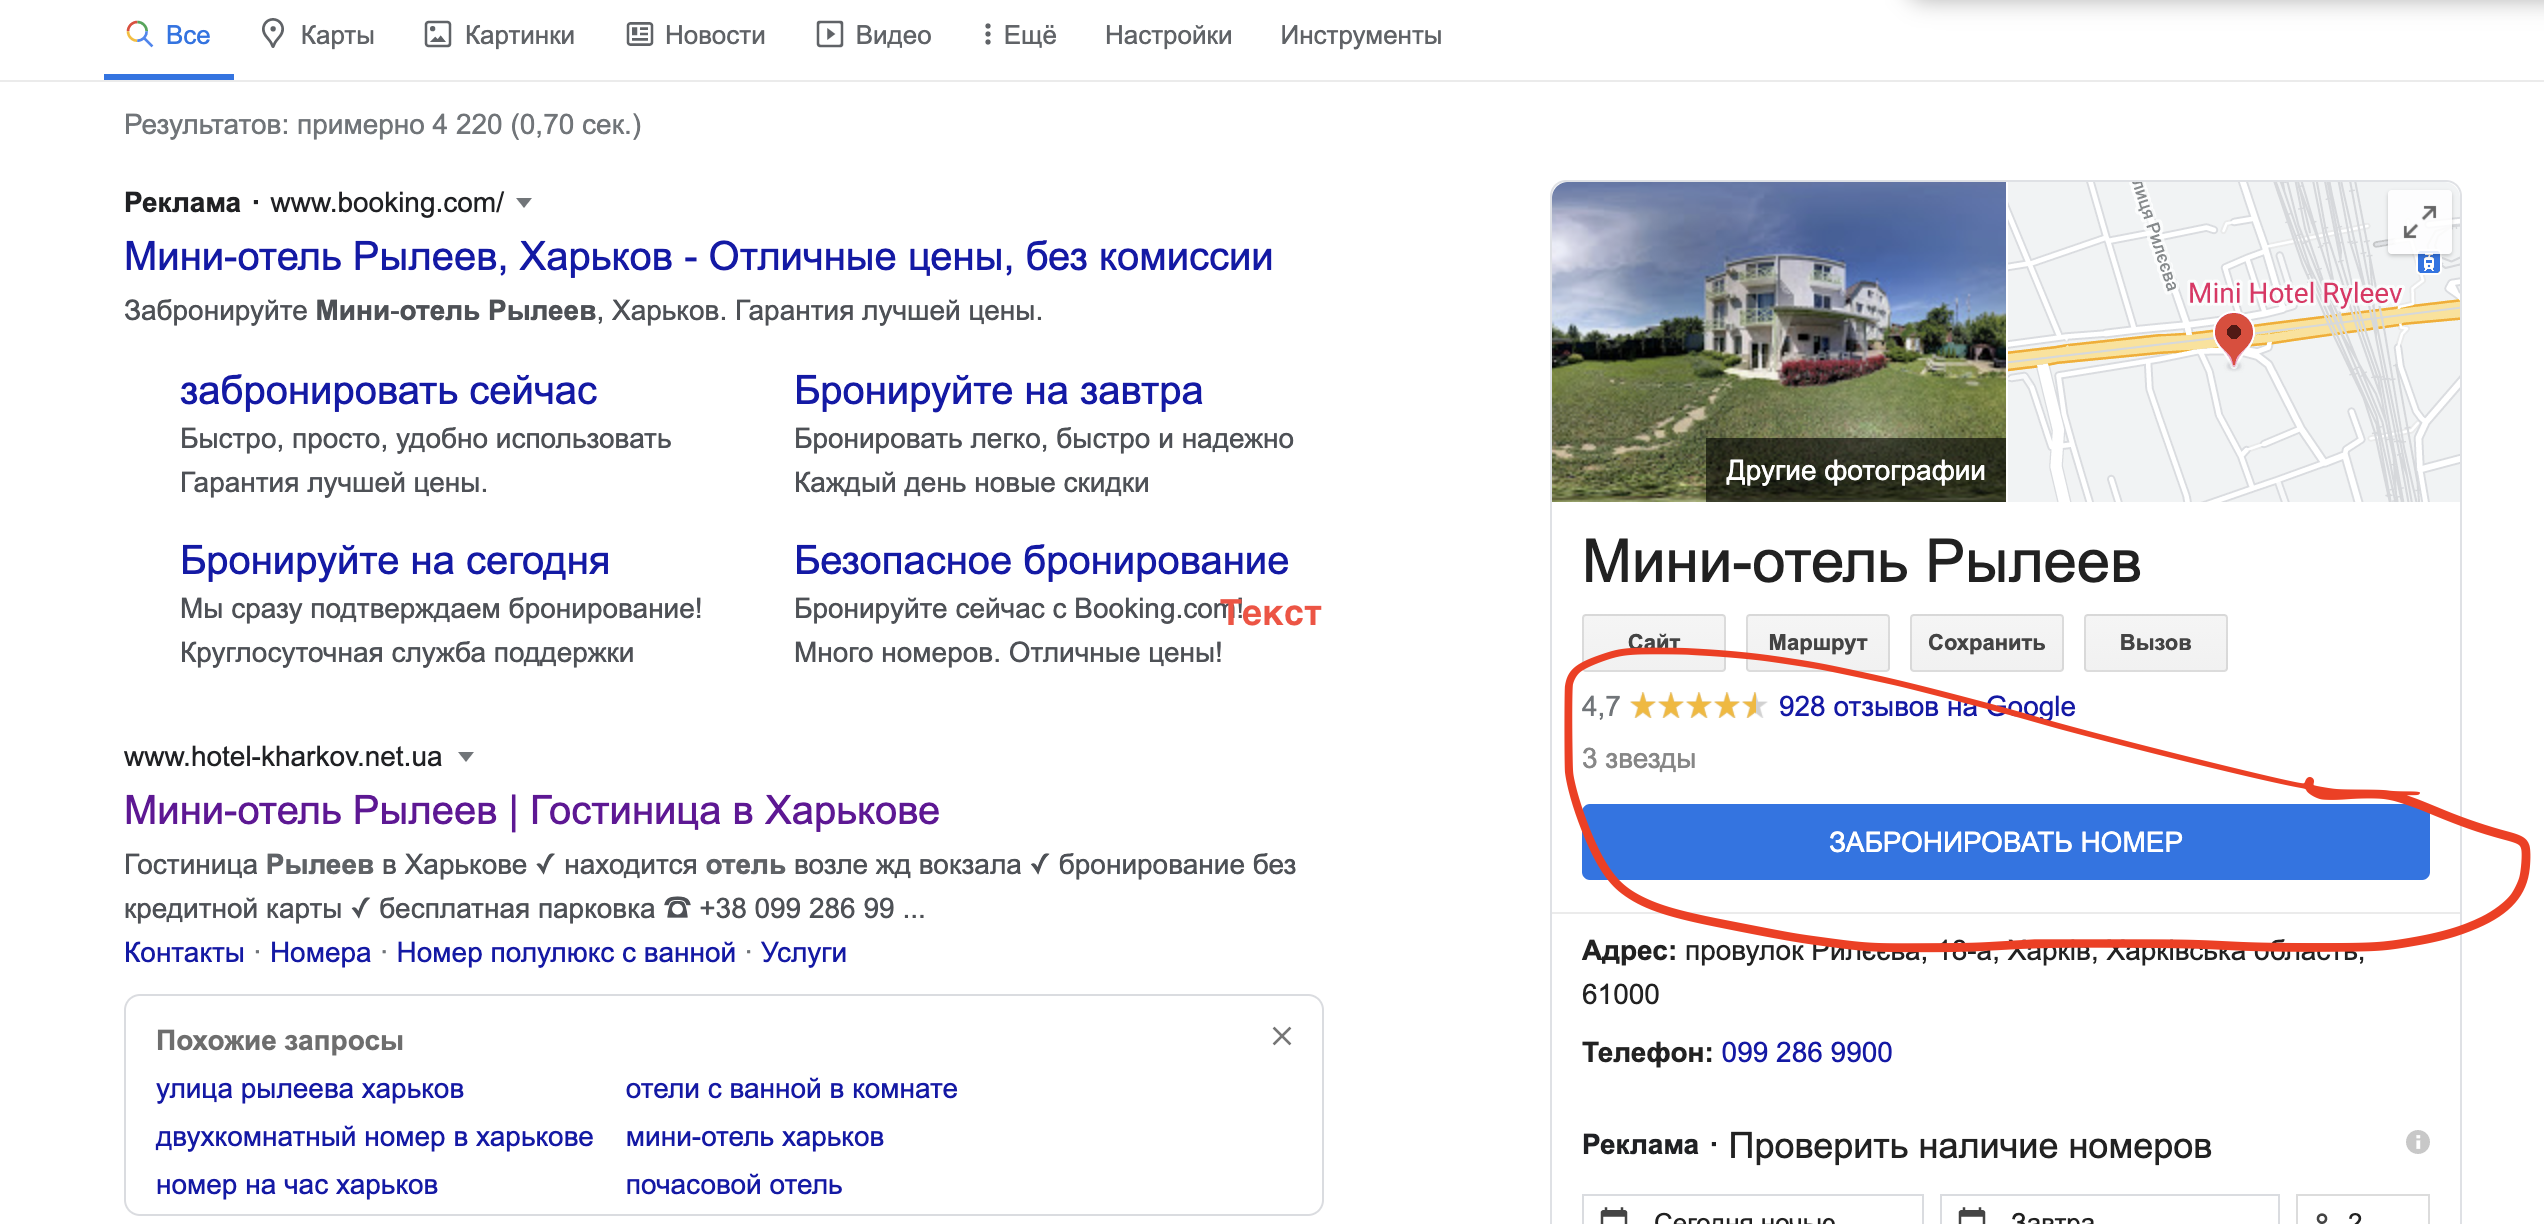Switch to the Видео tab
This screenshot has width=2544, height=1224.
873,35
